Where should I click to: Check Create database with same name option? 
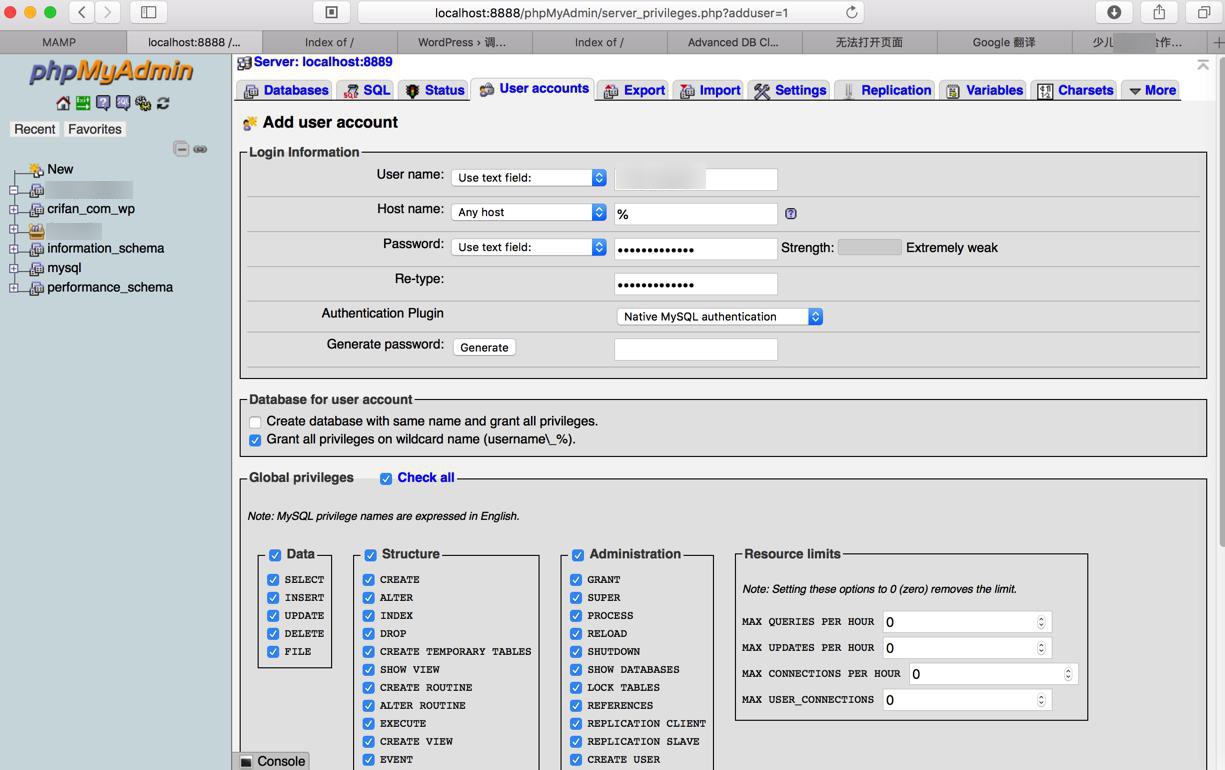pyautogui.click(x=255, y=422)
